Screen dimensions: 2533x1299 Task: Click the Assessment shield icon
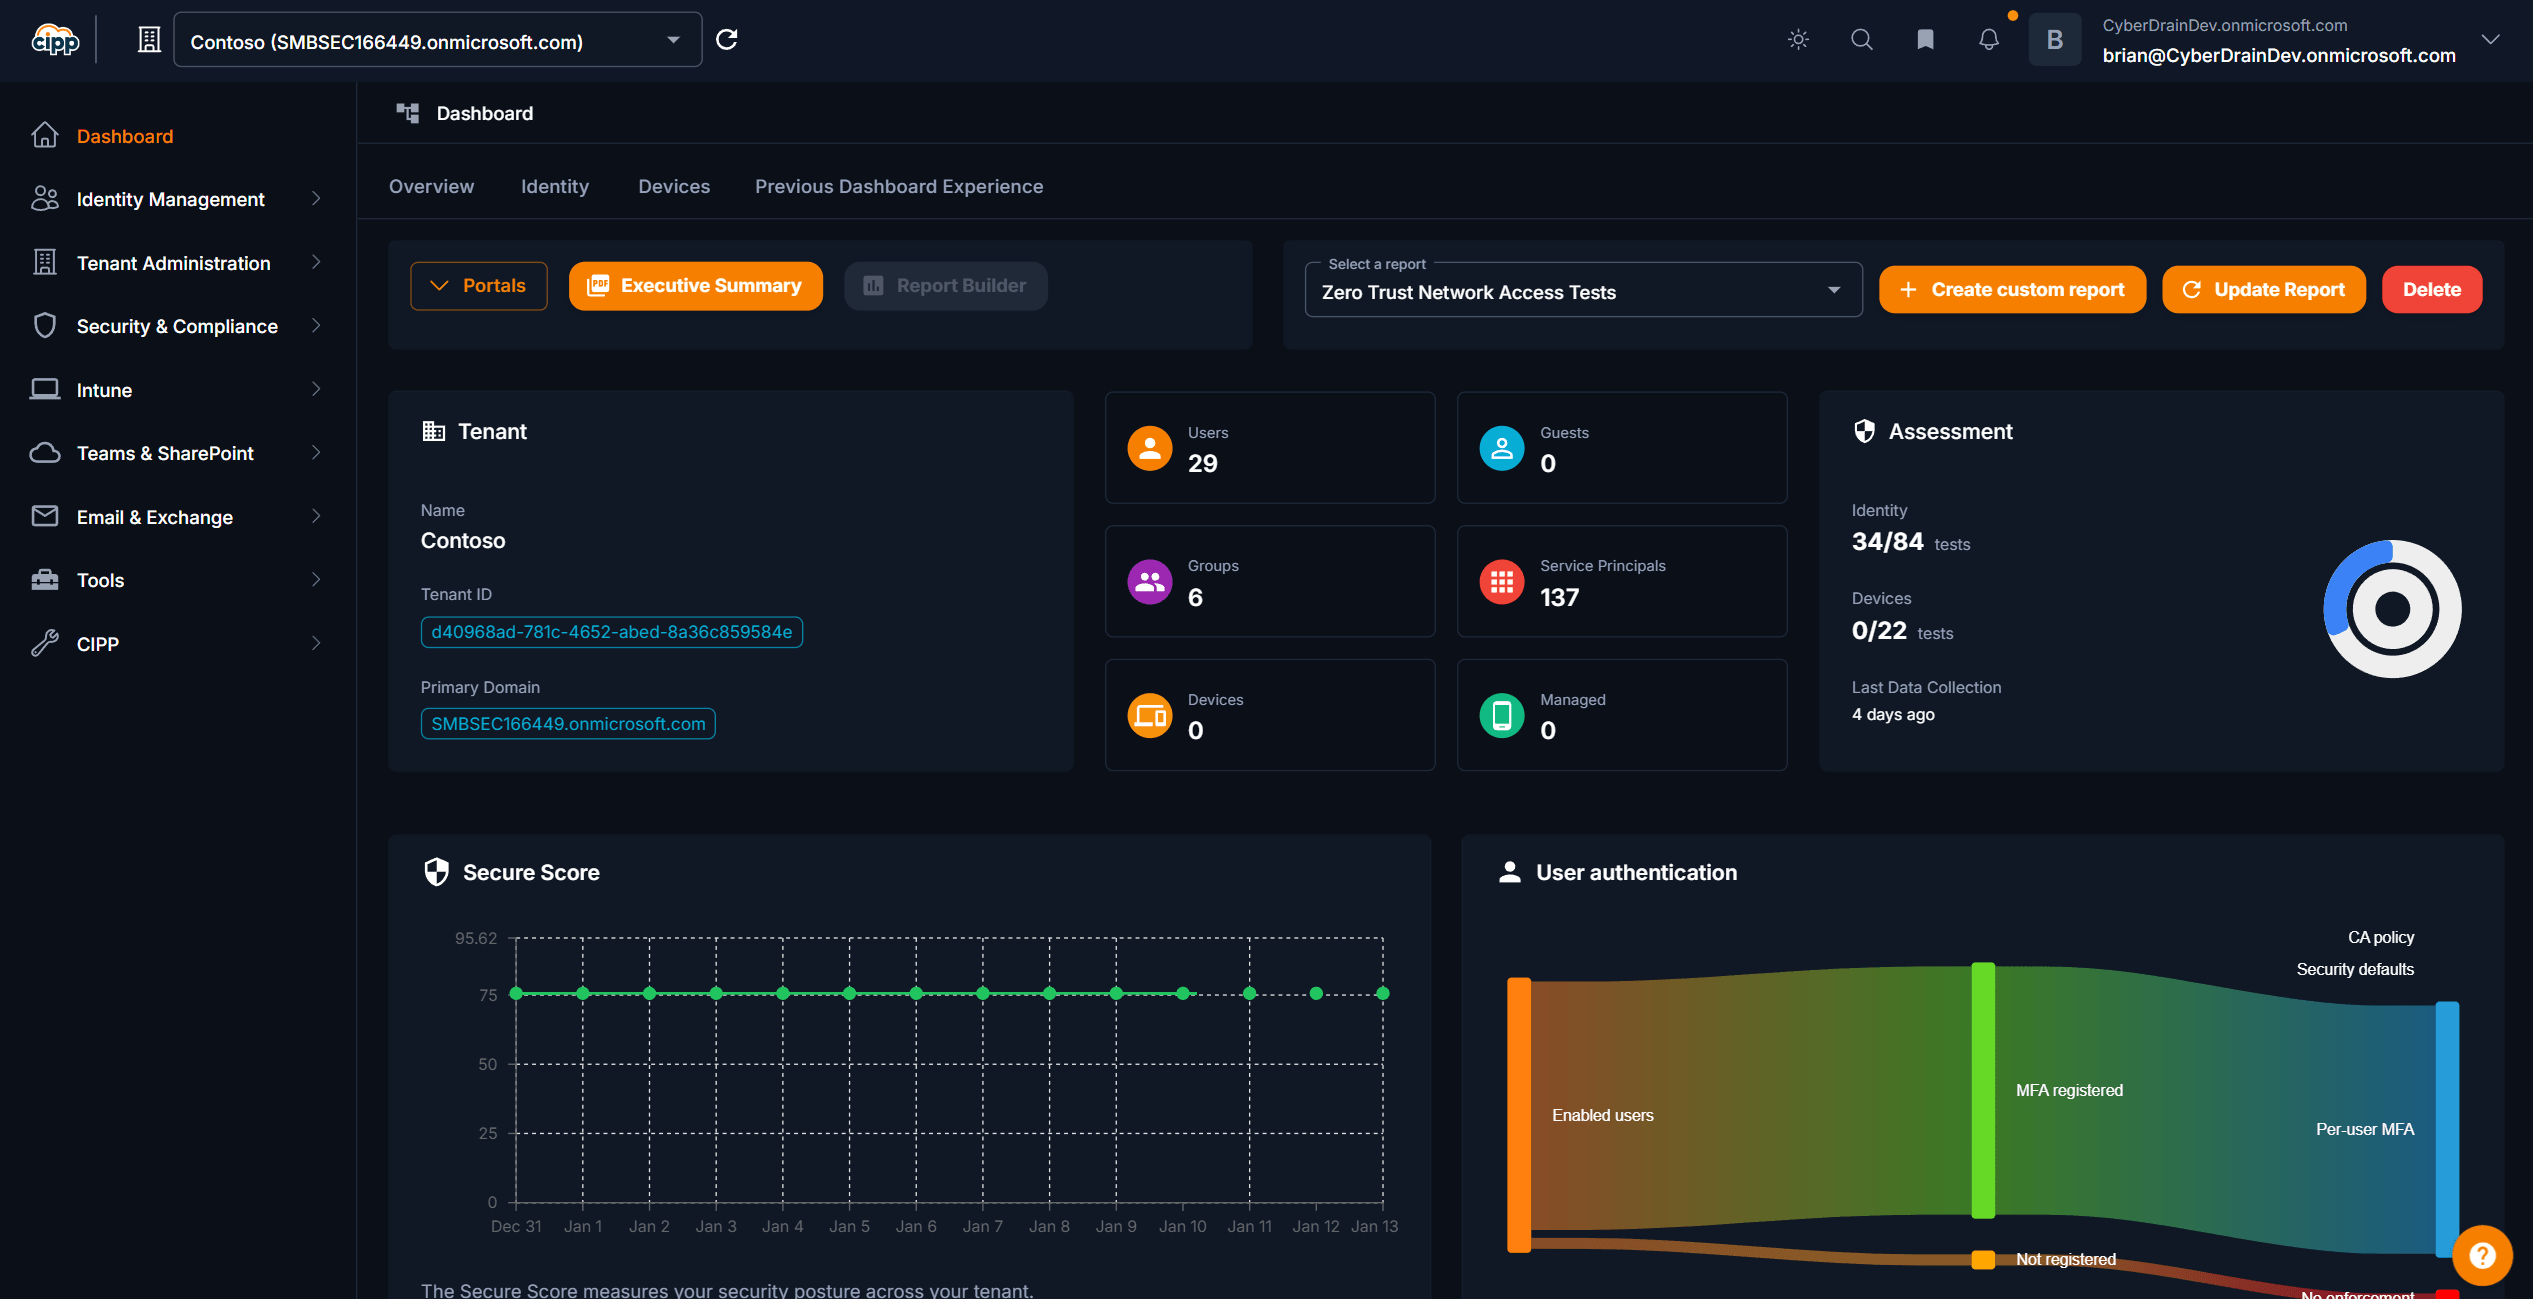pyautogui.click(x=1864, y=431)
